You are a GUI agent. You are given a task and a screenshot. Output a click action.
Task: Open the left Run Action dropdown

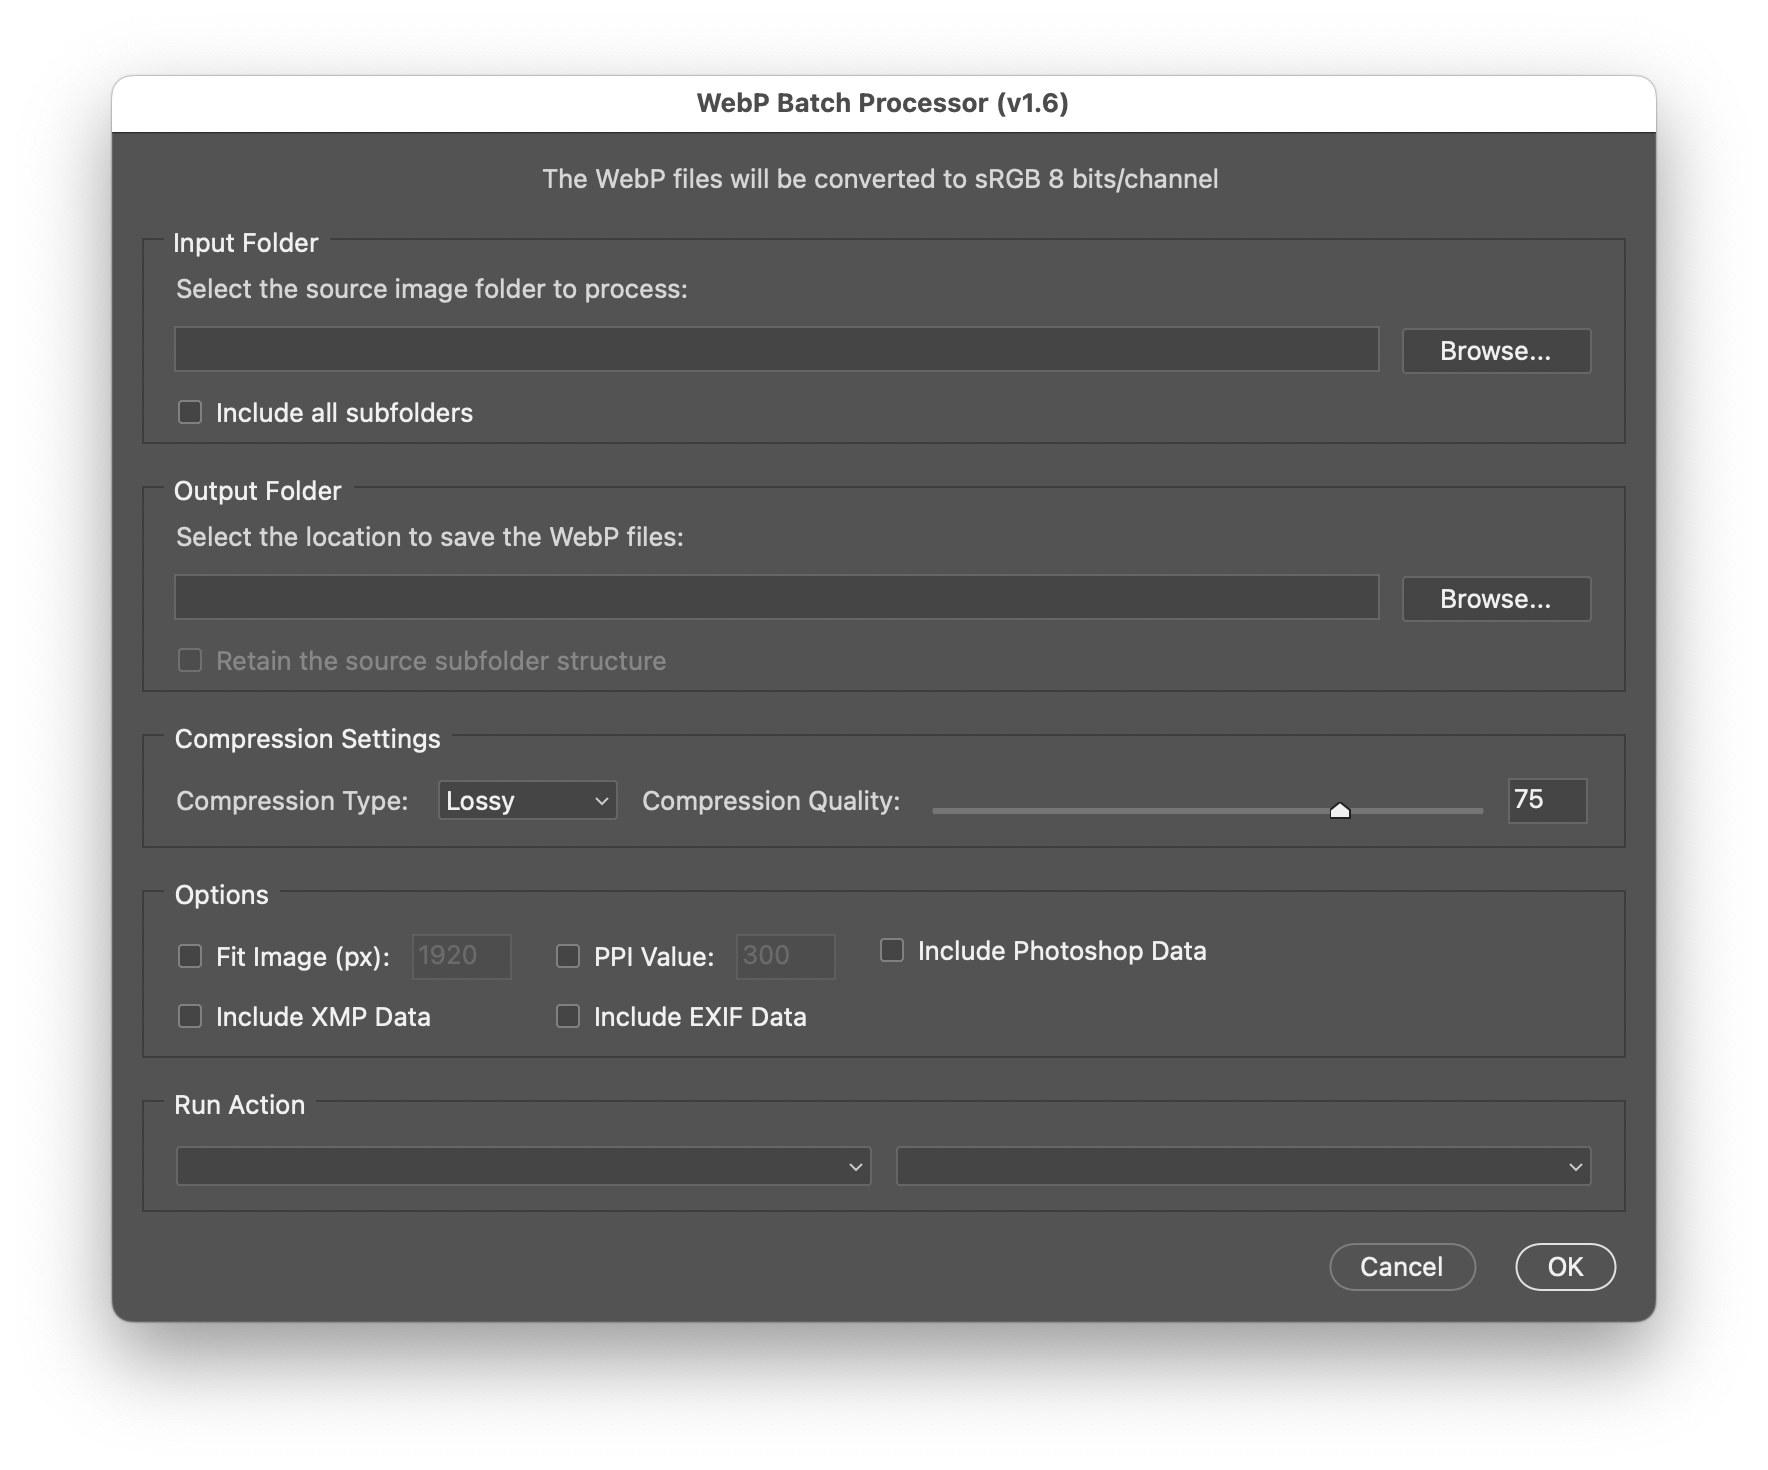[x=523, y=1166]
